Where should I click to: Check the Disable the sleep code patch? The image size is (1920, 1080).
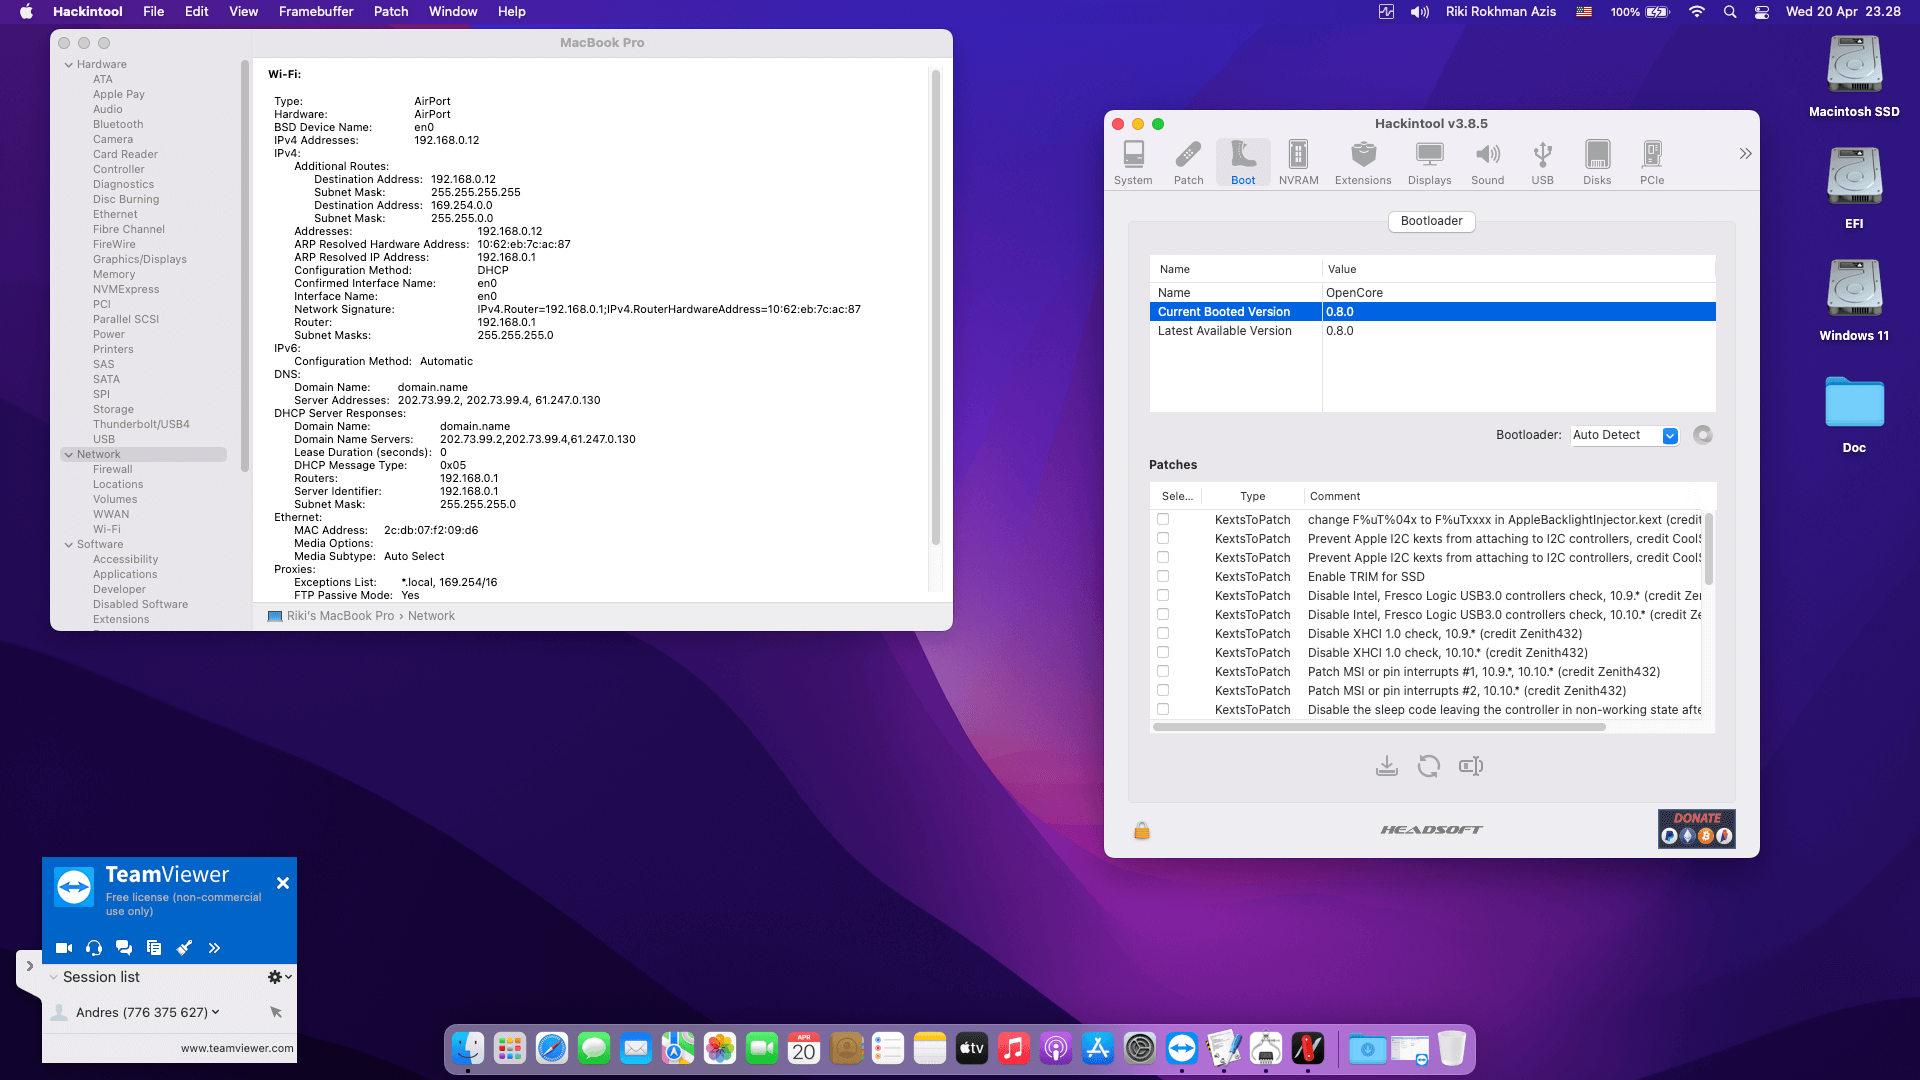coord(1163,709)
